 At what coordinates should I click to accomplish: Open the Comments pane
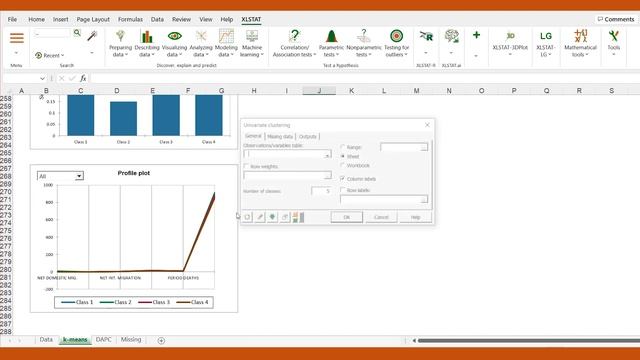(616, 19)
